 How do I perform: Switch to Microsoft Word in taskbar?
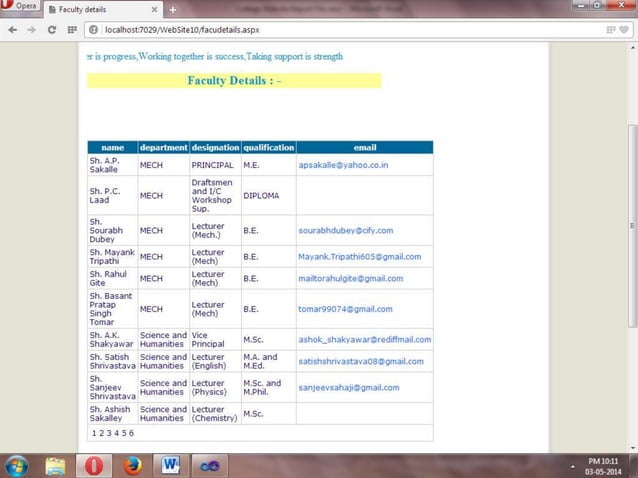(171, 466)
